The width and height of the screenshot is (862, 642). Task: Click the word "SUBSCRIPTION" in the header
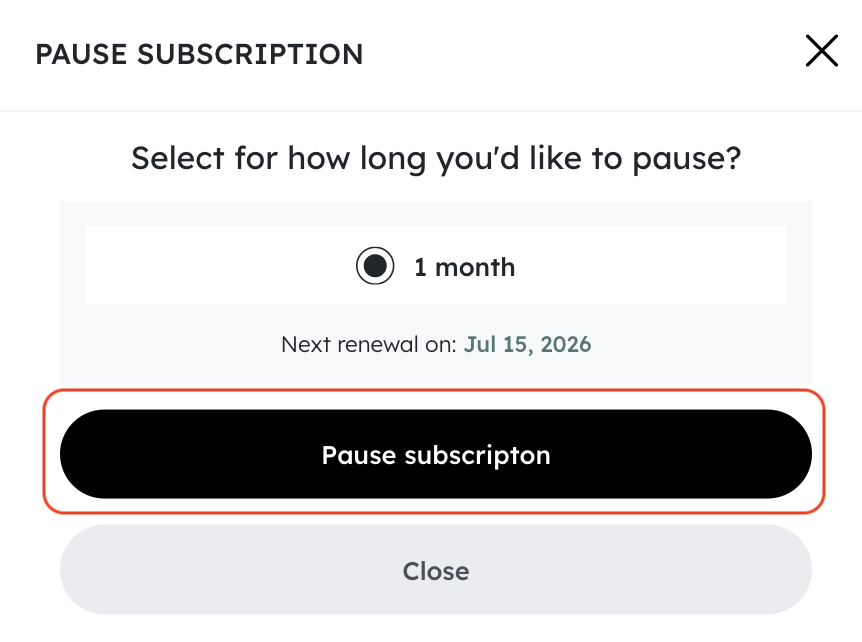click(250, 54)
